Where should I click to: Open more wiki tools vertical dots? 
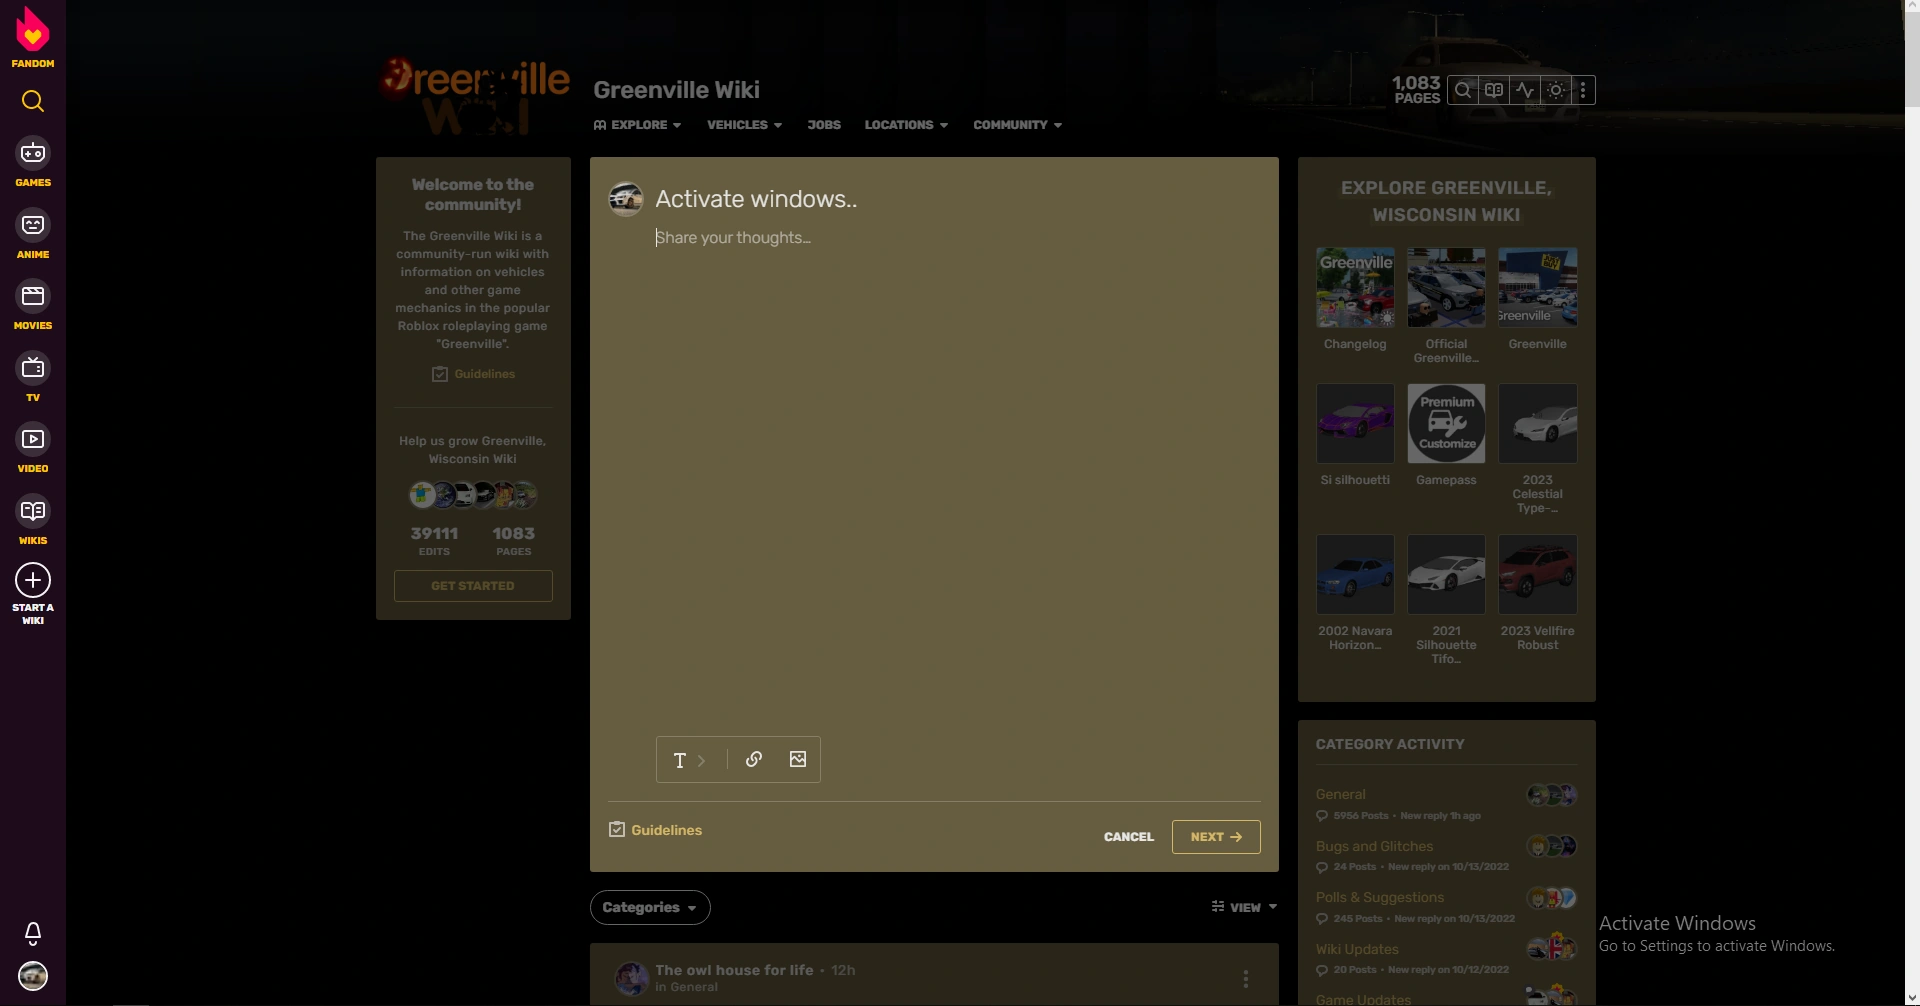[1583, 90]
